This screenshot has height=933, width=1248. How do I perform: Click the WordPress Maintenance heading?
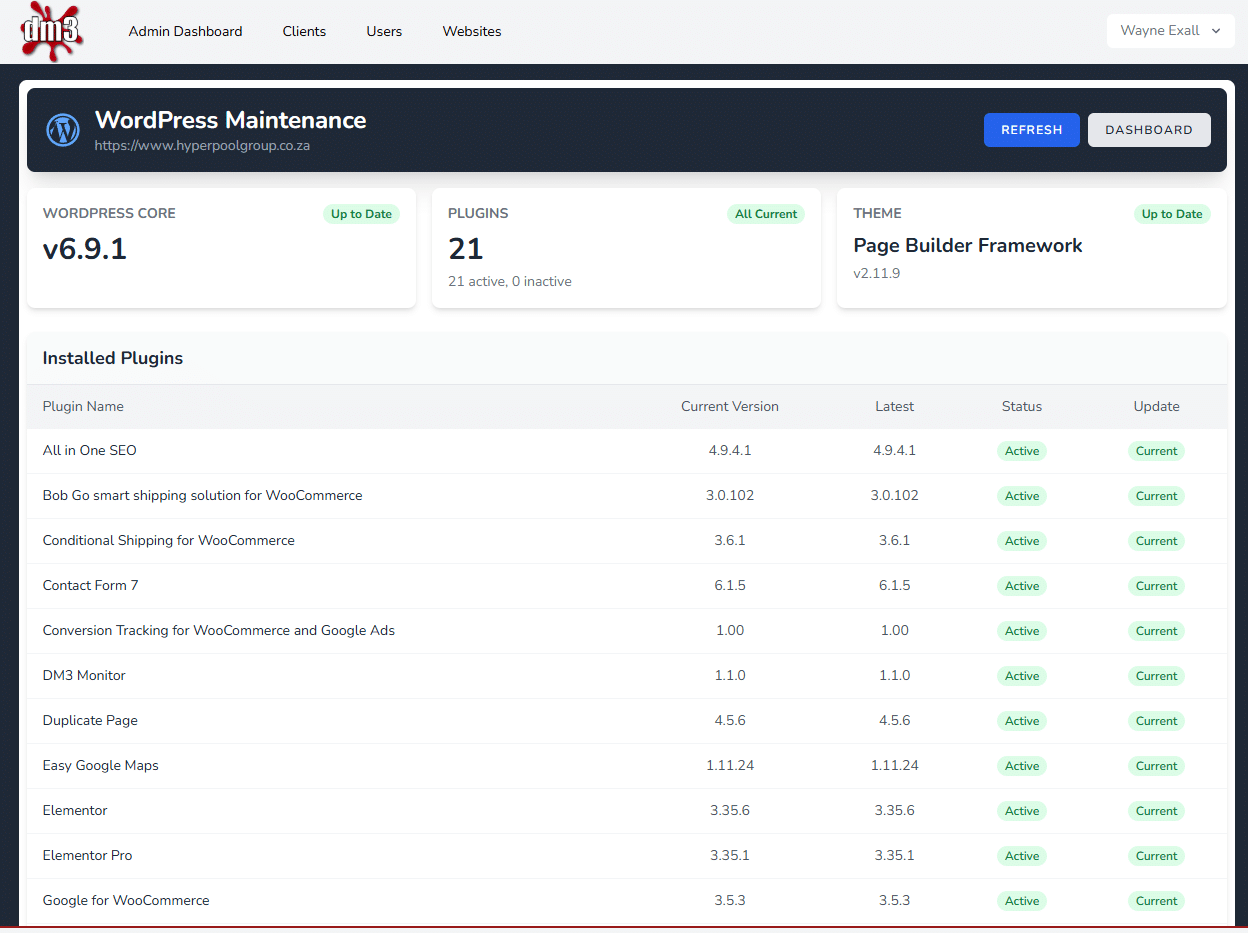230,120
